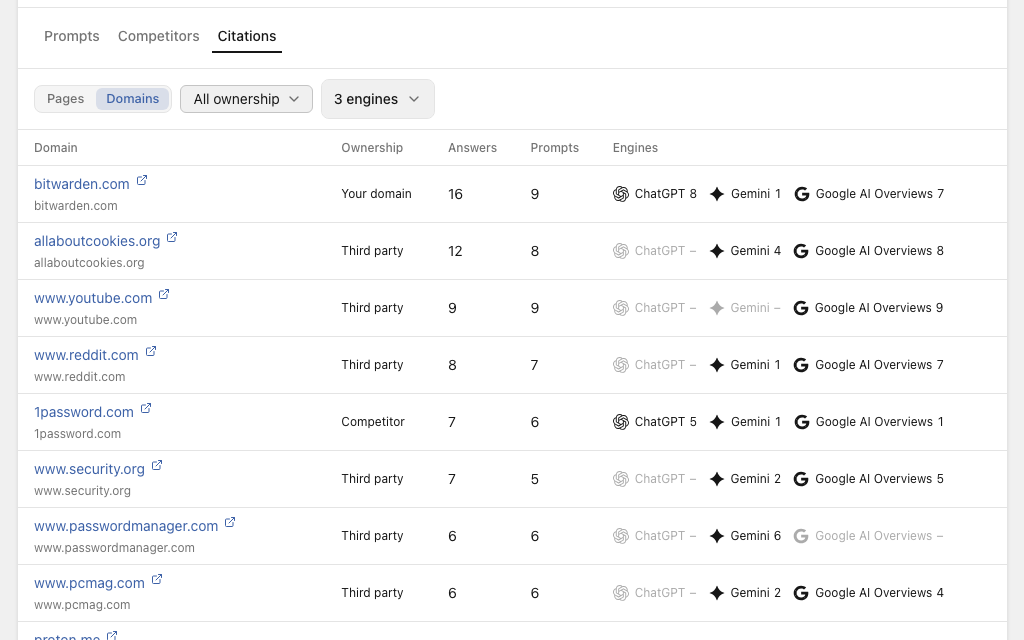Open external link icon beside www.security.org

(x=157, y=466)
